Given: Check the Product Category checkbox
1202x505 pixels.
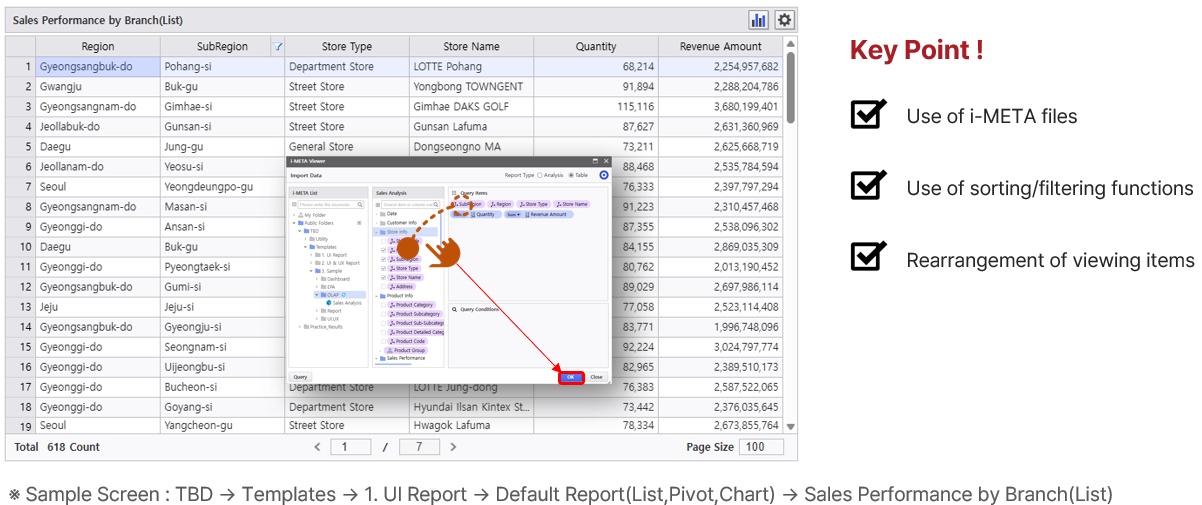Looking at the screenshot, I should click(x=383, y=305).
